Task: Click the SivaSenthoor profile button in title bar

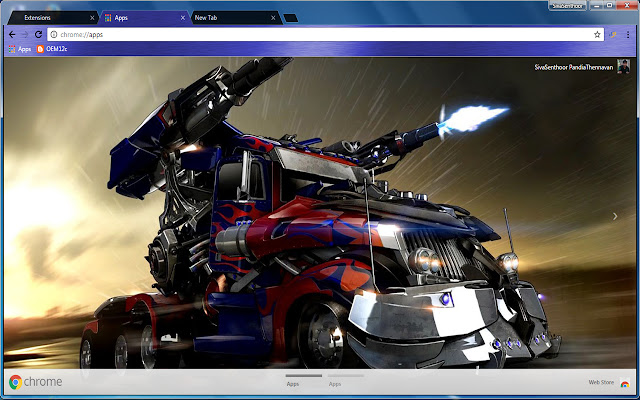Action: 567,6
